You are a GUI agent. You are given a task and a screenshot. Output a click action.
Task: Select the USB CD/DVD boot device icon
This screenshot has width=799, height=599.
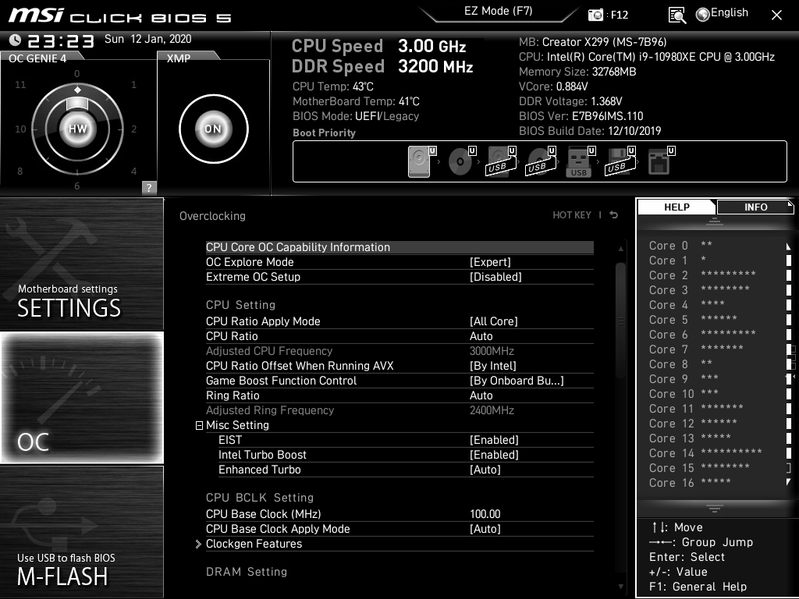pos(541,161)
